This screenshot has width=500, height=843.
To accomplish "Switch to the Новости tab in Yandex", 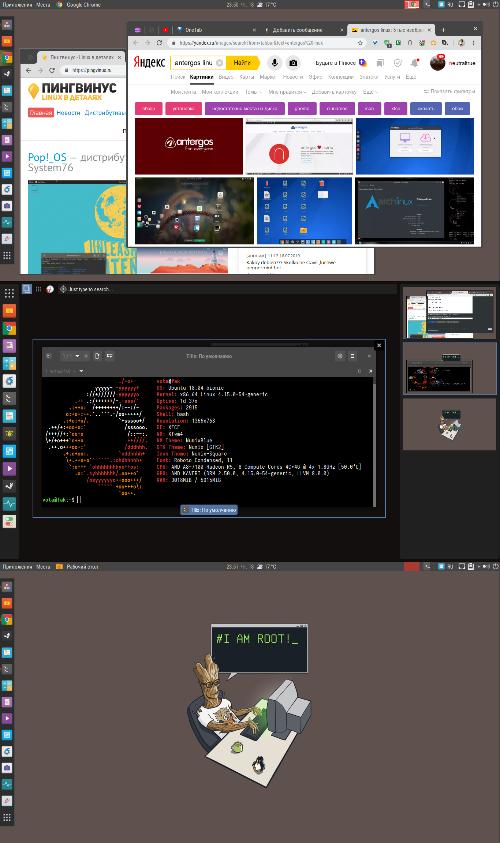I will point(292,77).
